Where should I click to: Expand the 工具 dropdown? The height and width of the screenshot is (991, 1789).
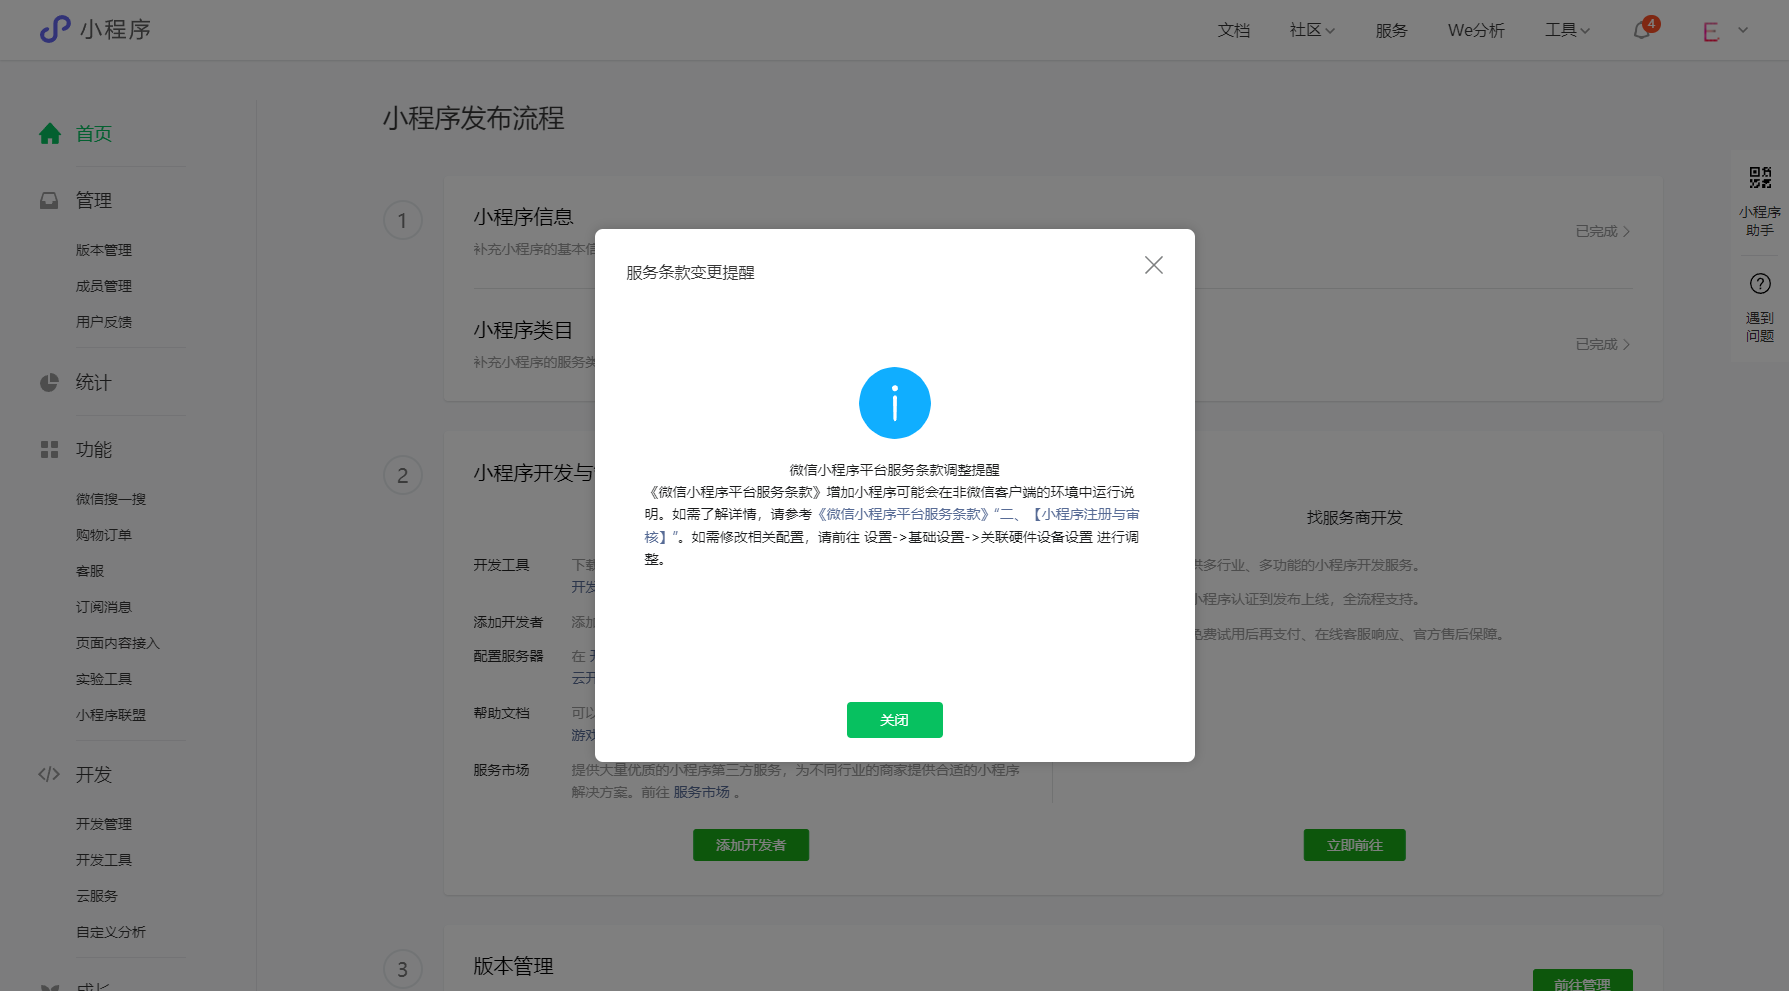point(1567,30)
